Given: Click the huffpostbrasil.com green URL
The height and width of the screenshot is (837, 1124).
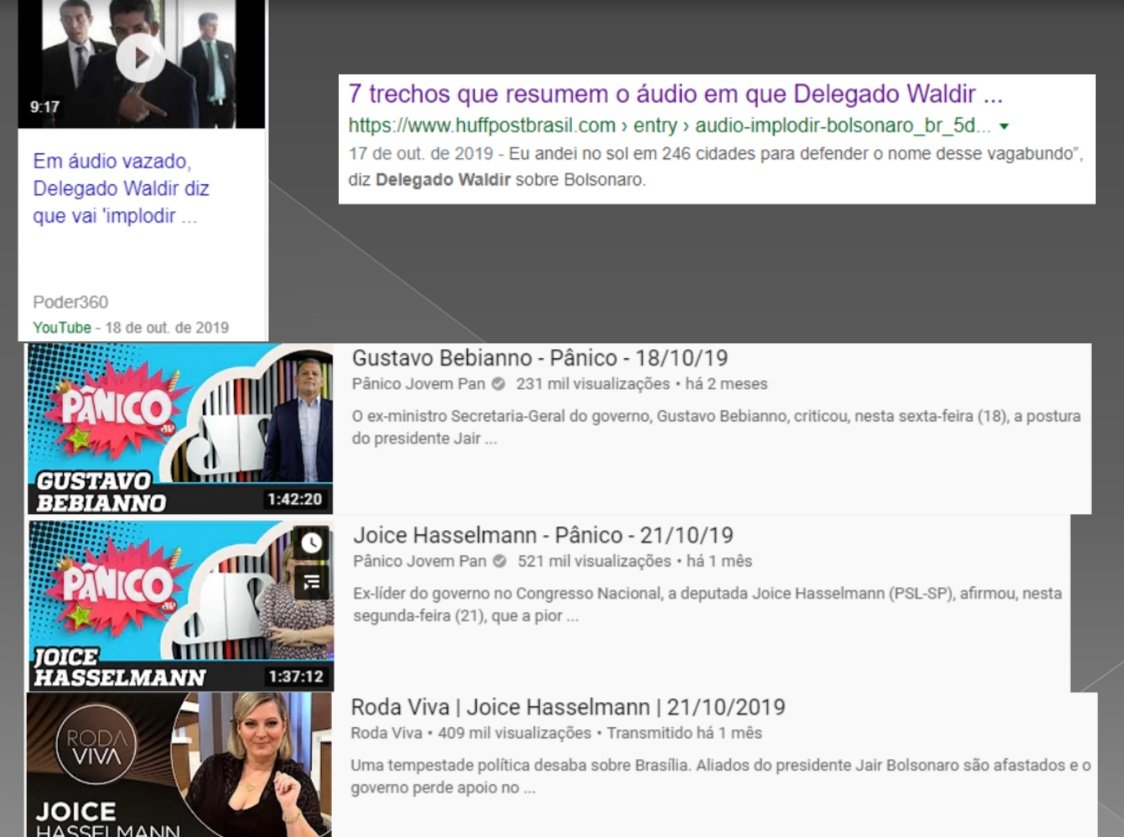Looking at the screenshot, I should (x=670, y=125).
